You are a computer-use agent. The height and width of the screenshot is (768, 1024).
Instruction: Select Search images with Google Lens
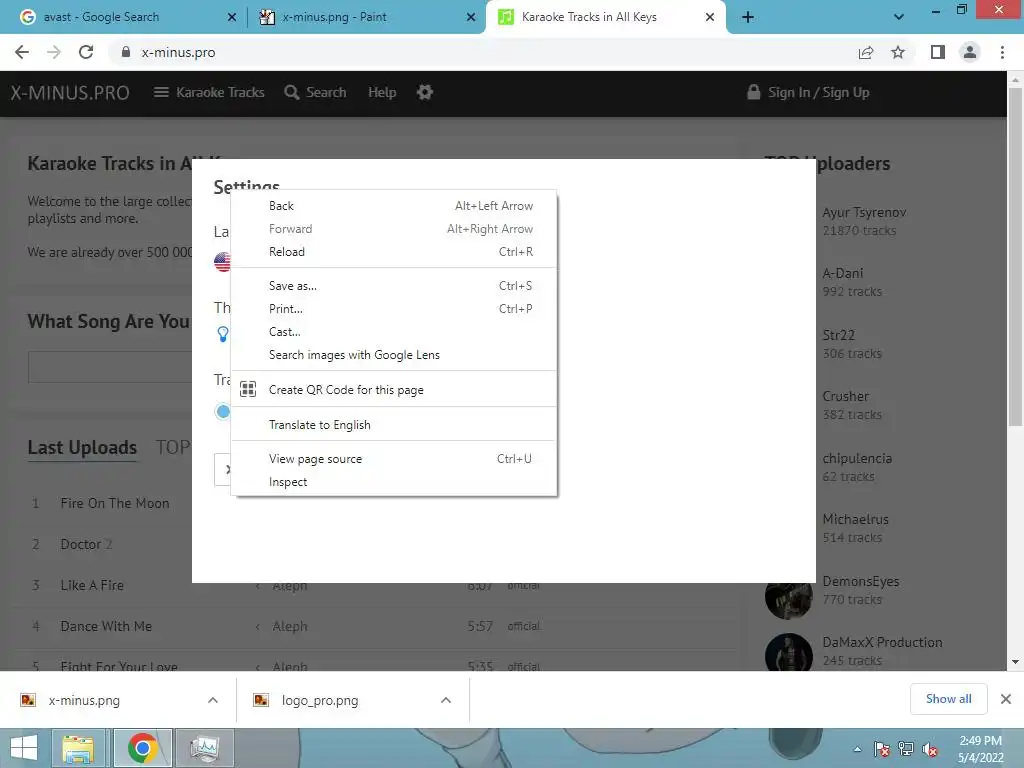point(394,355)
